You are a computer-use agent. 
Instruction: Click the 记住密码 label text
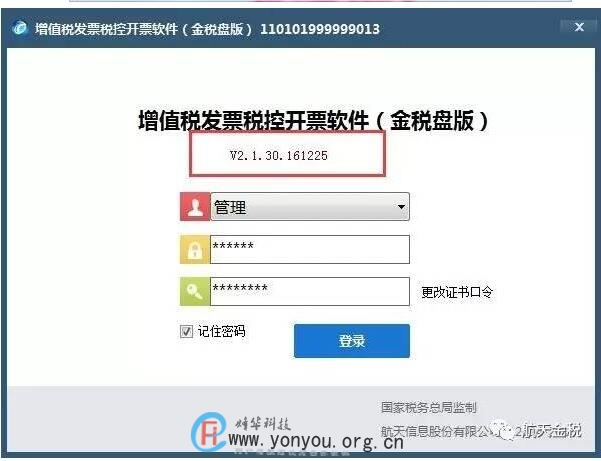[222, 331]
